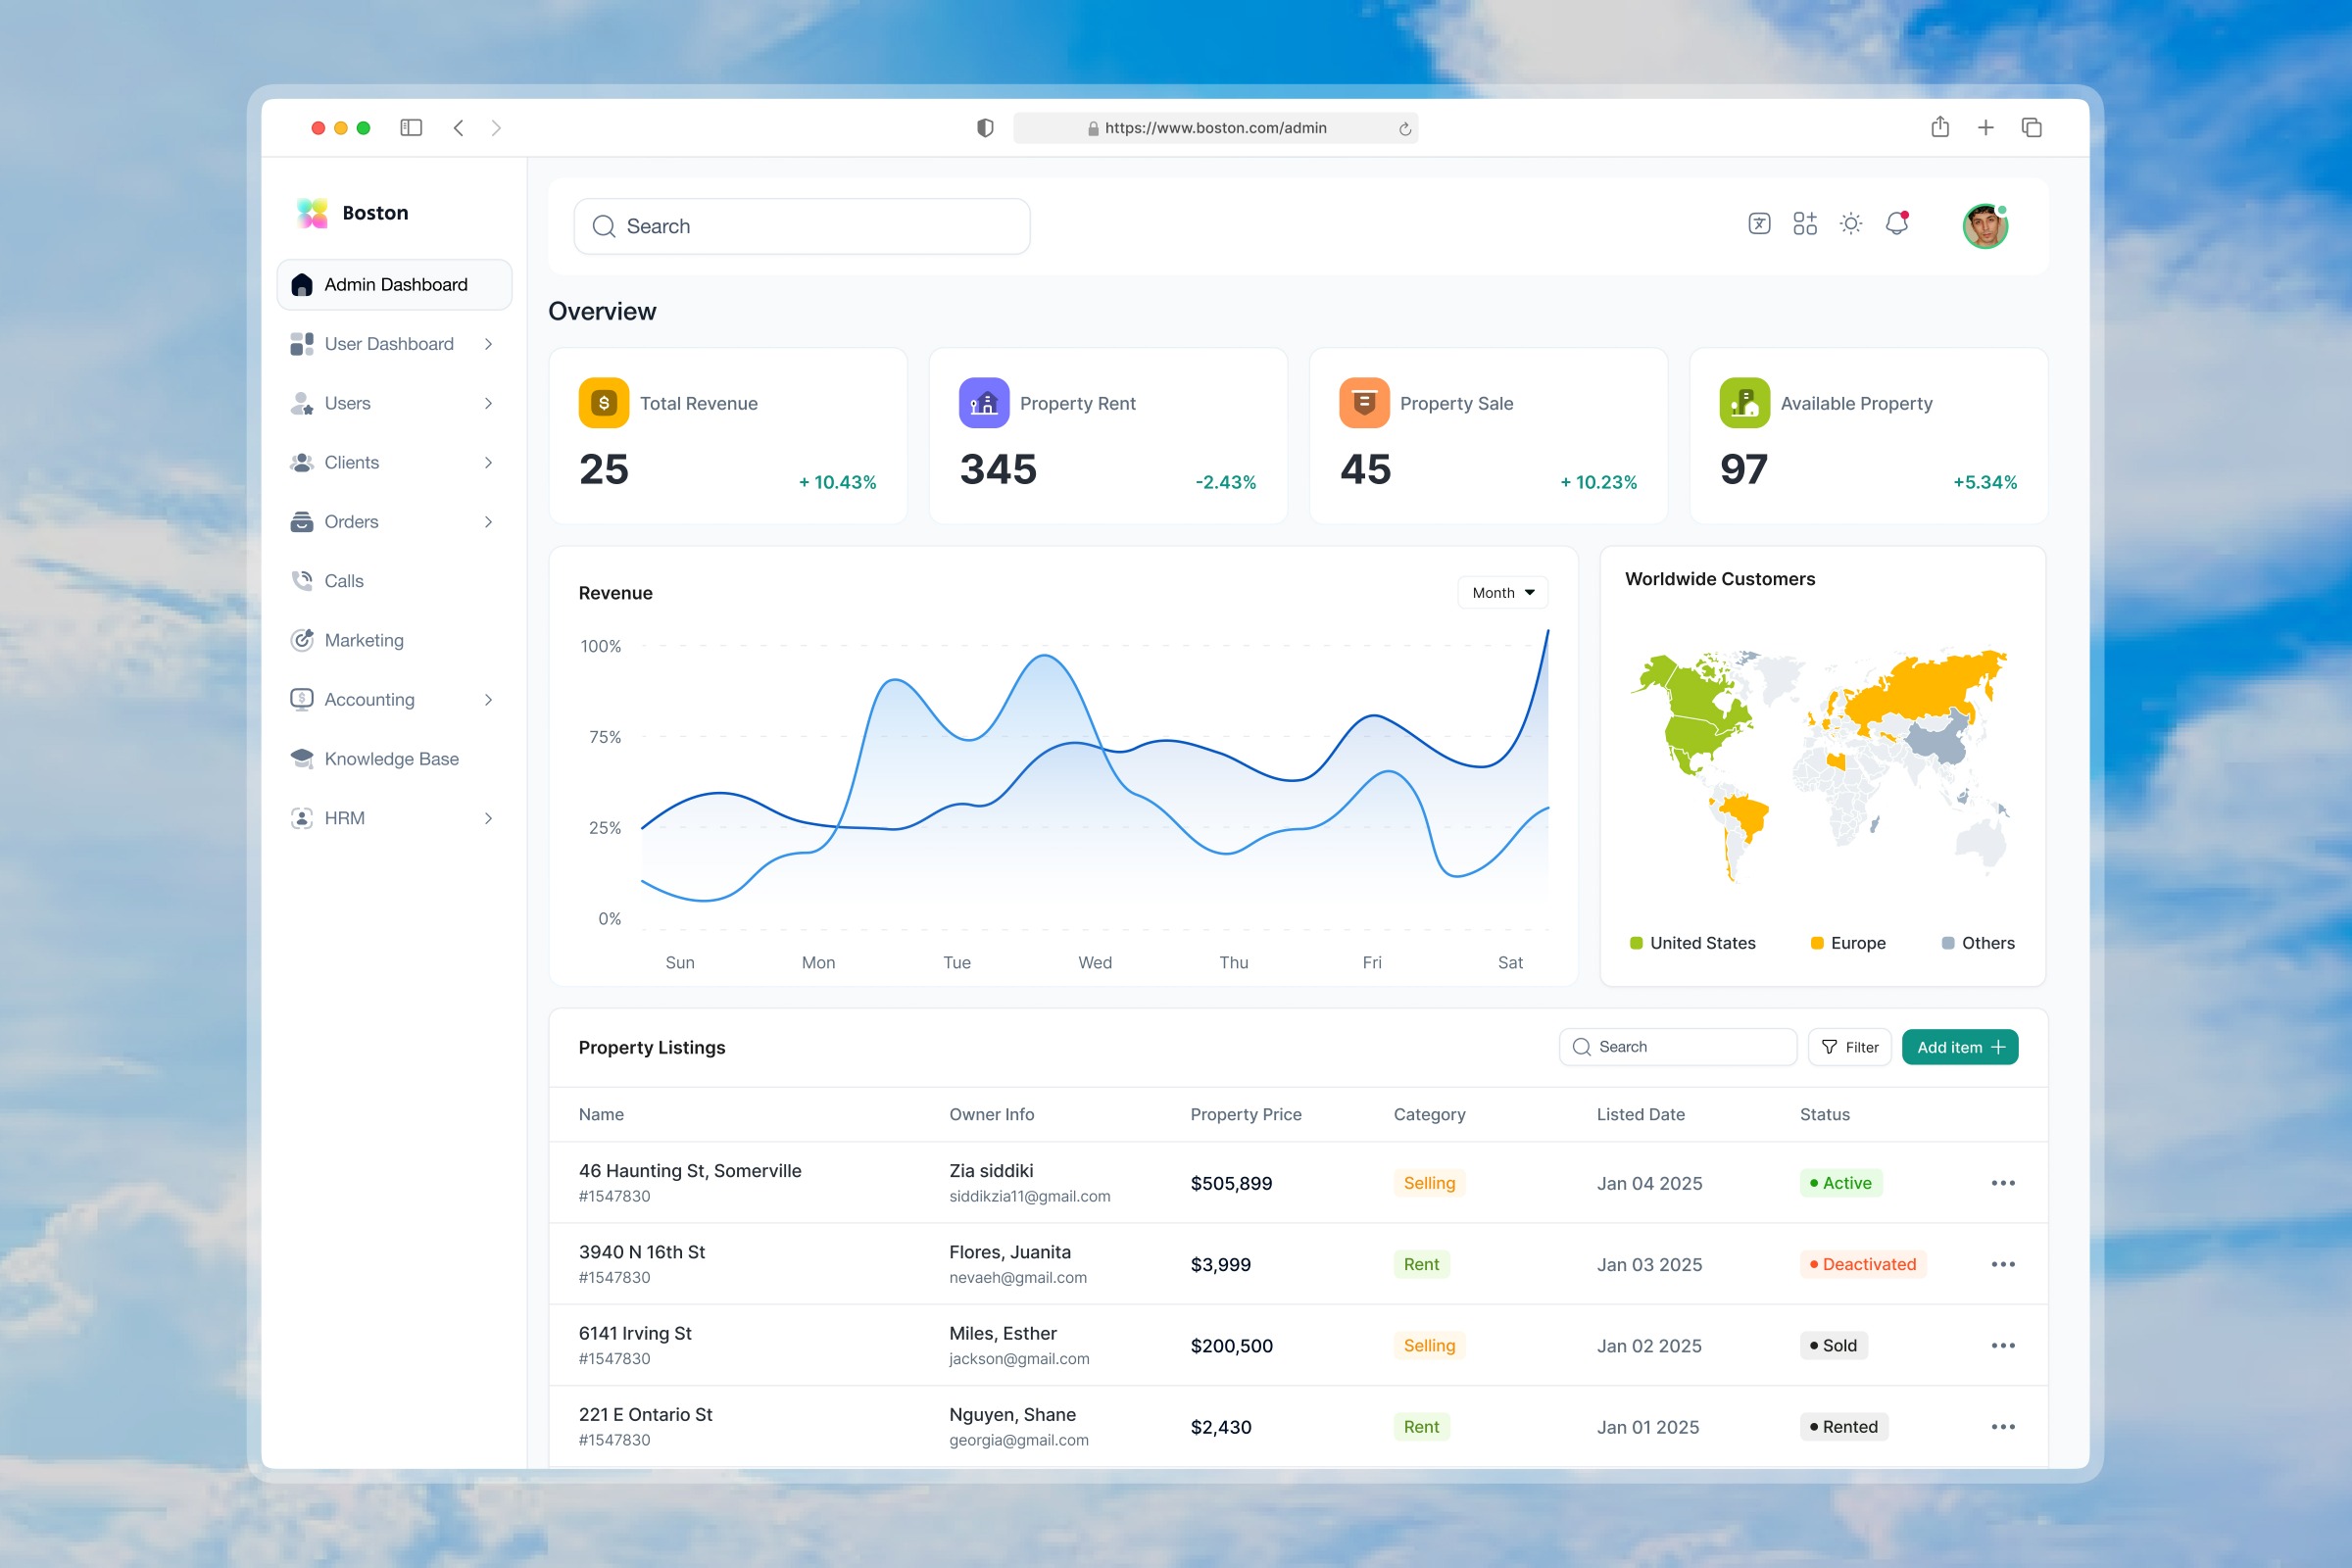
Task: Click the notification bell icon
Action: pos(1896,224)
